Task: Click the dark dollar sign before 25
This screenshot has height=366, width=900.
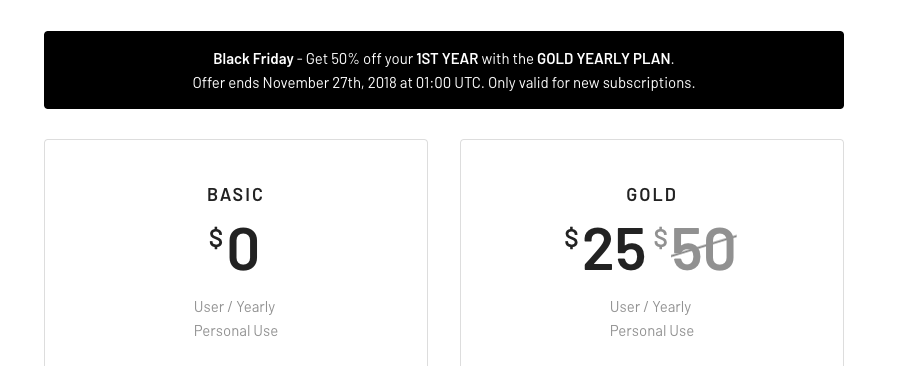Action: (571, 238)
